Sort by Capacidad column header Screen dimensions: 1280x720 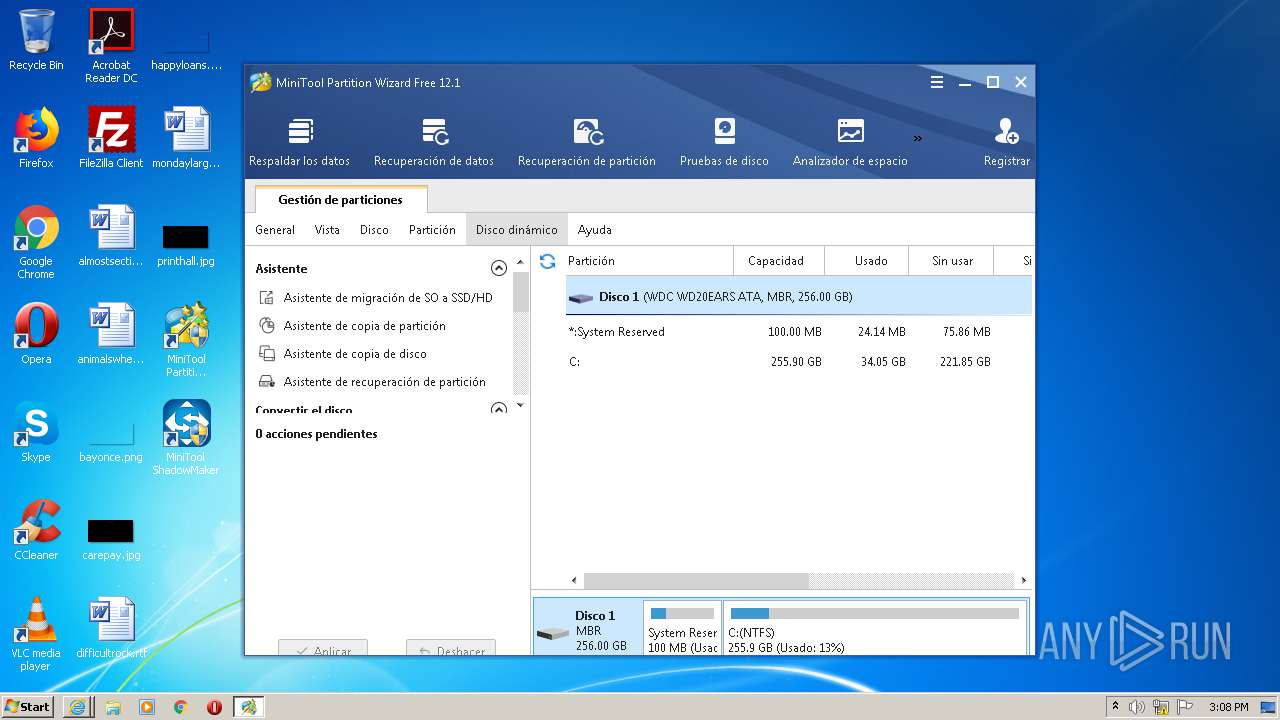[x=779, y=261]
